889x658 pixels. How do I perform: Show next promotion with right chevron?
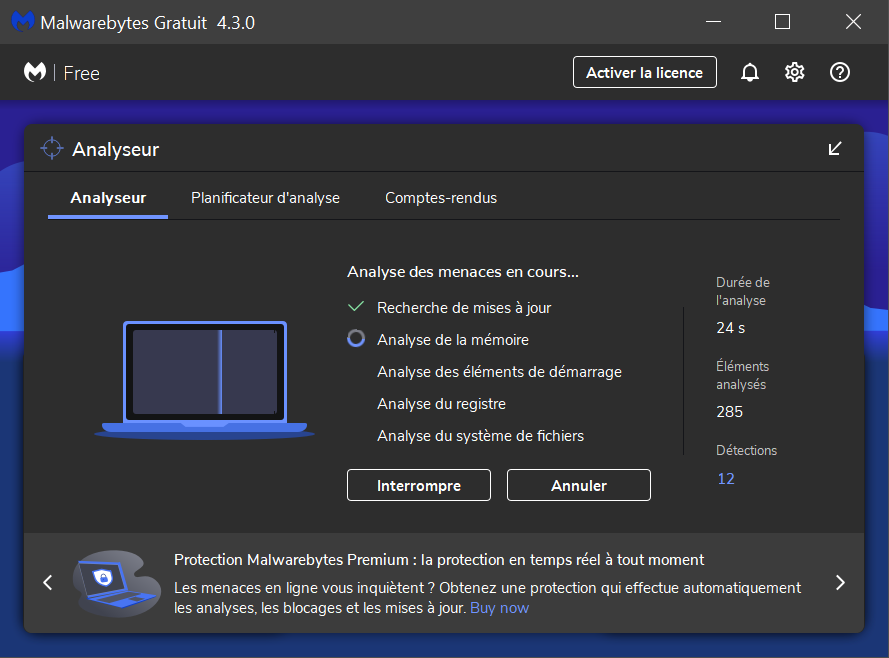point(840,583)
